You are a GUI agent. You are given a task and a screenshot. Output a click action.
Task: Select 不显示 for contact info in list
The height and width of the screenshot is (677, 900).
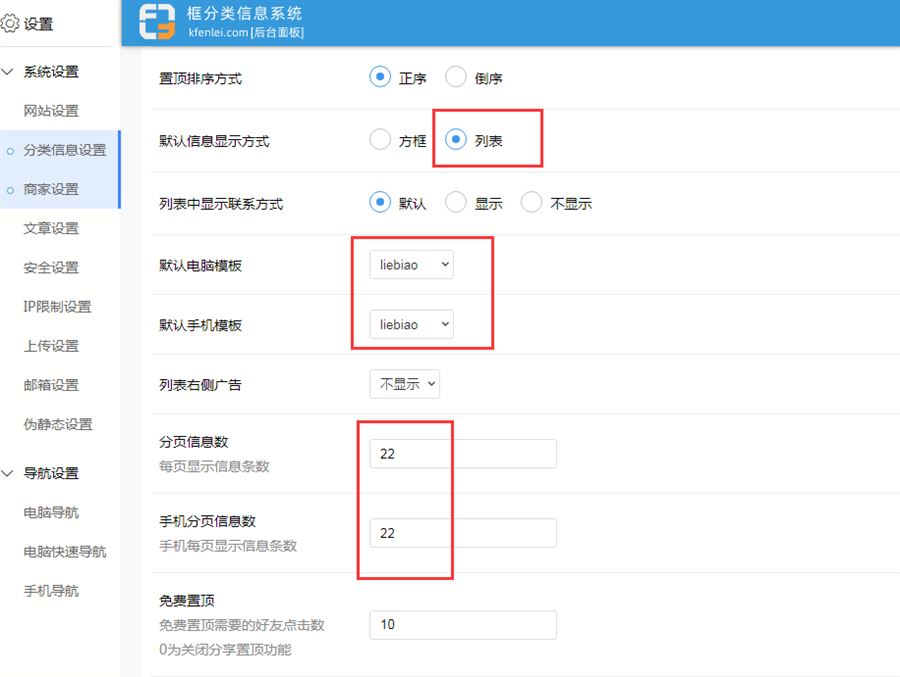[532, 203]
